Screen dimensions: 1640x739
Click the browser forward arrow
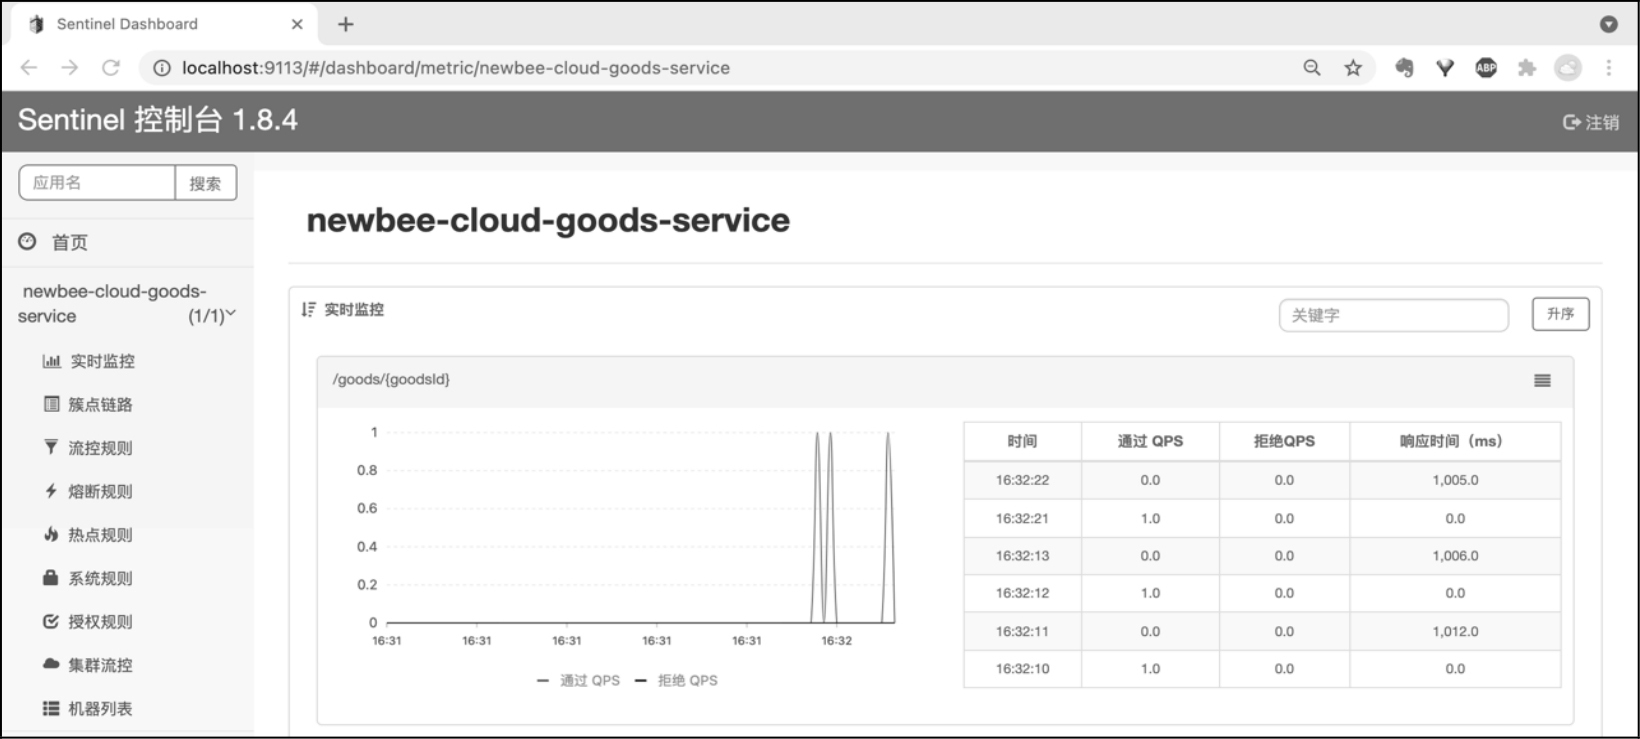pos(69,67)
